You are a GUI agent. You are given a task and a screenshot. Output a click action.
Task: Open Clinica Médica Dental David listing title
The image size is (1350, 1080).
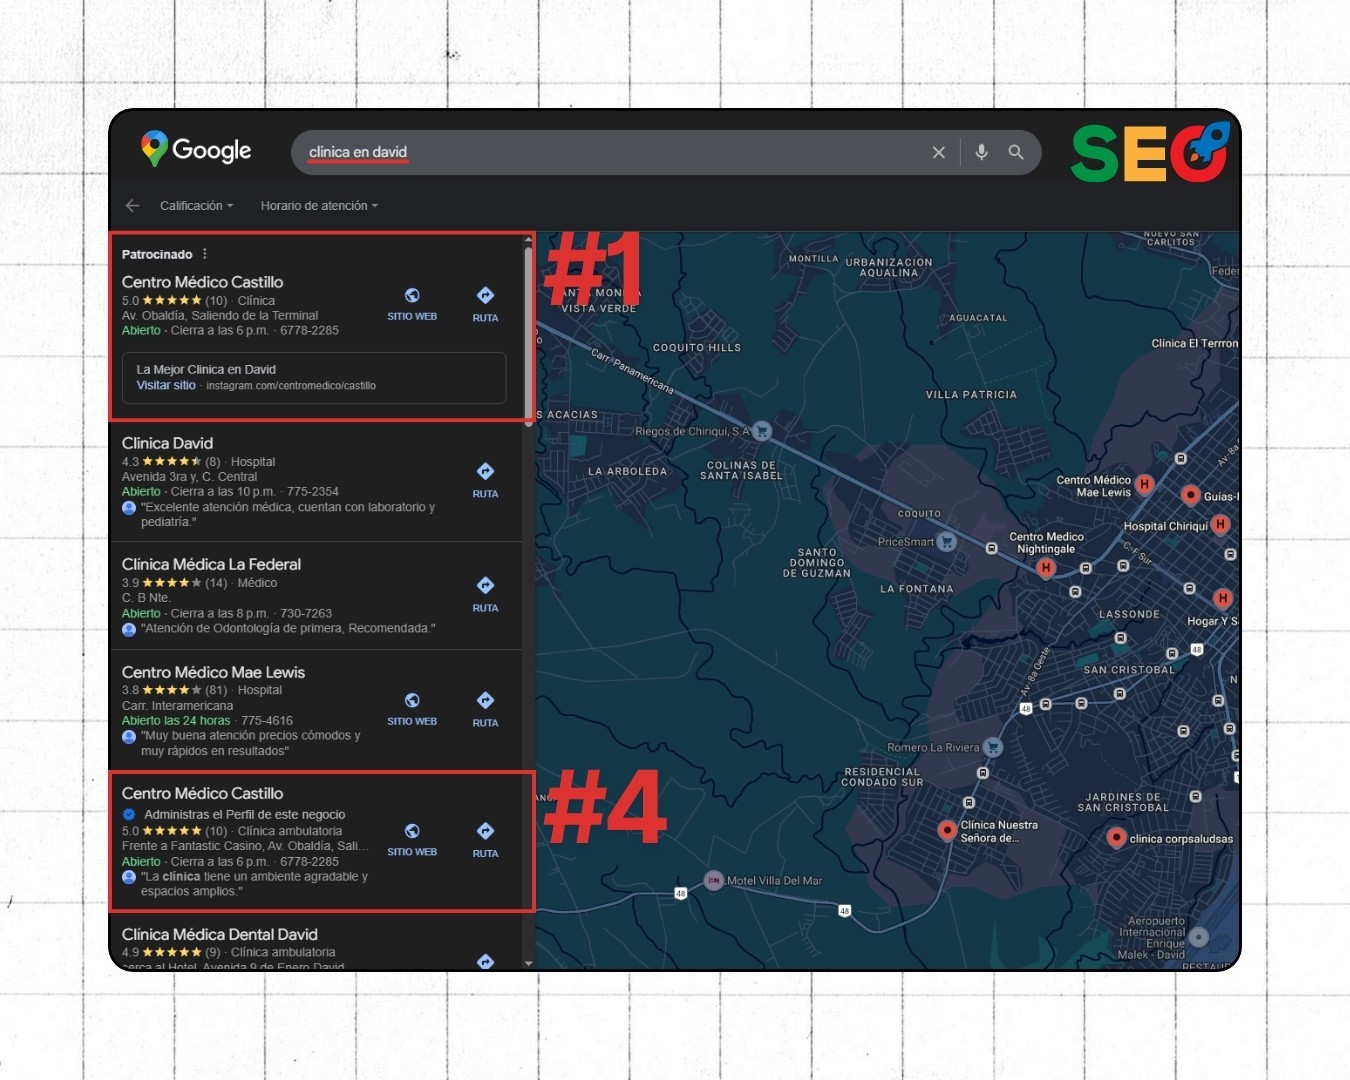tap(219, 934)
